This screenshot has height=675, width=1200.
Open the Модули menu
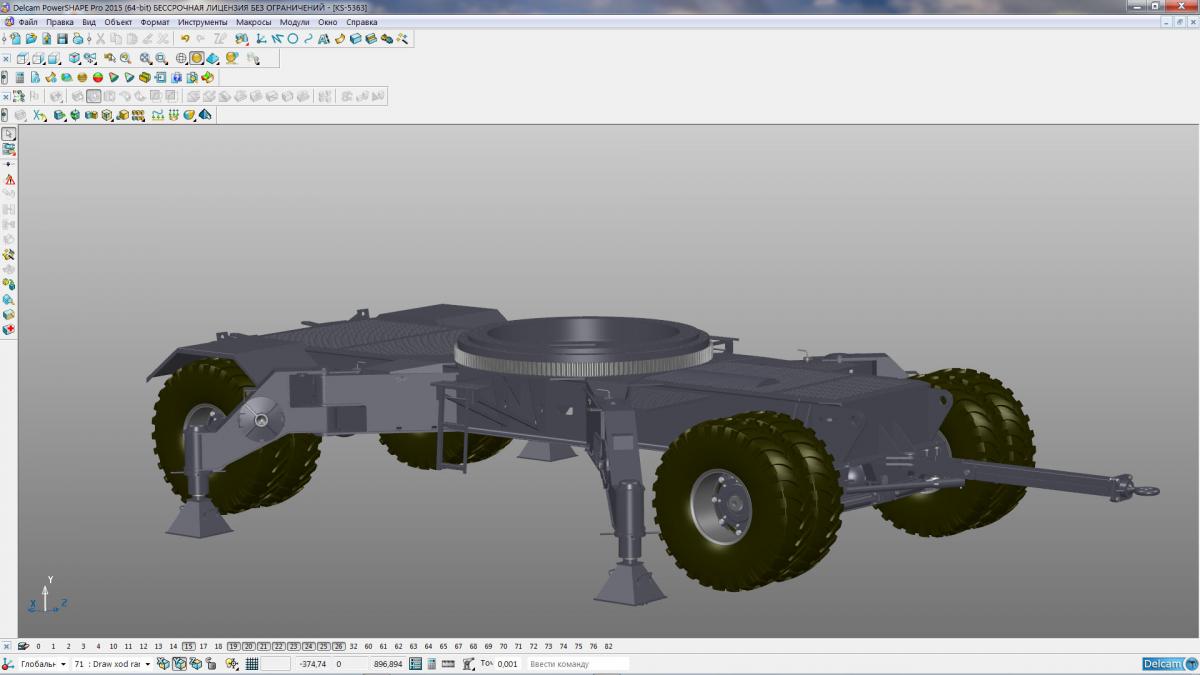pos(295,22)
